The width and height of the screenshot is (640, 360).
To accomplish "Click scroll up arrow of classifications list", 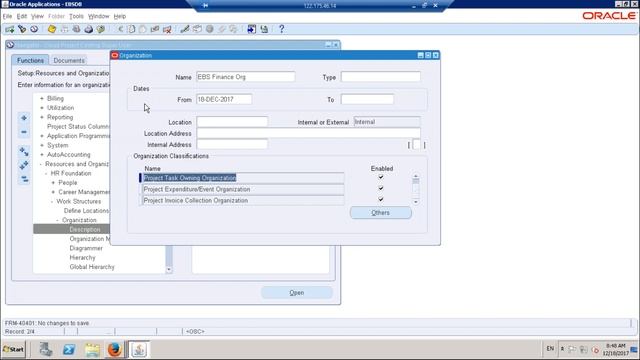I will pyautogui.click(x=416, y=177).
